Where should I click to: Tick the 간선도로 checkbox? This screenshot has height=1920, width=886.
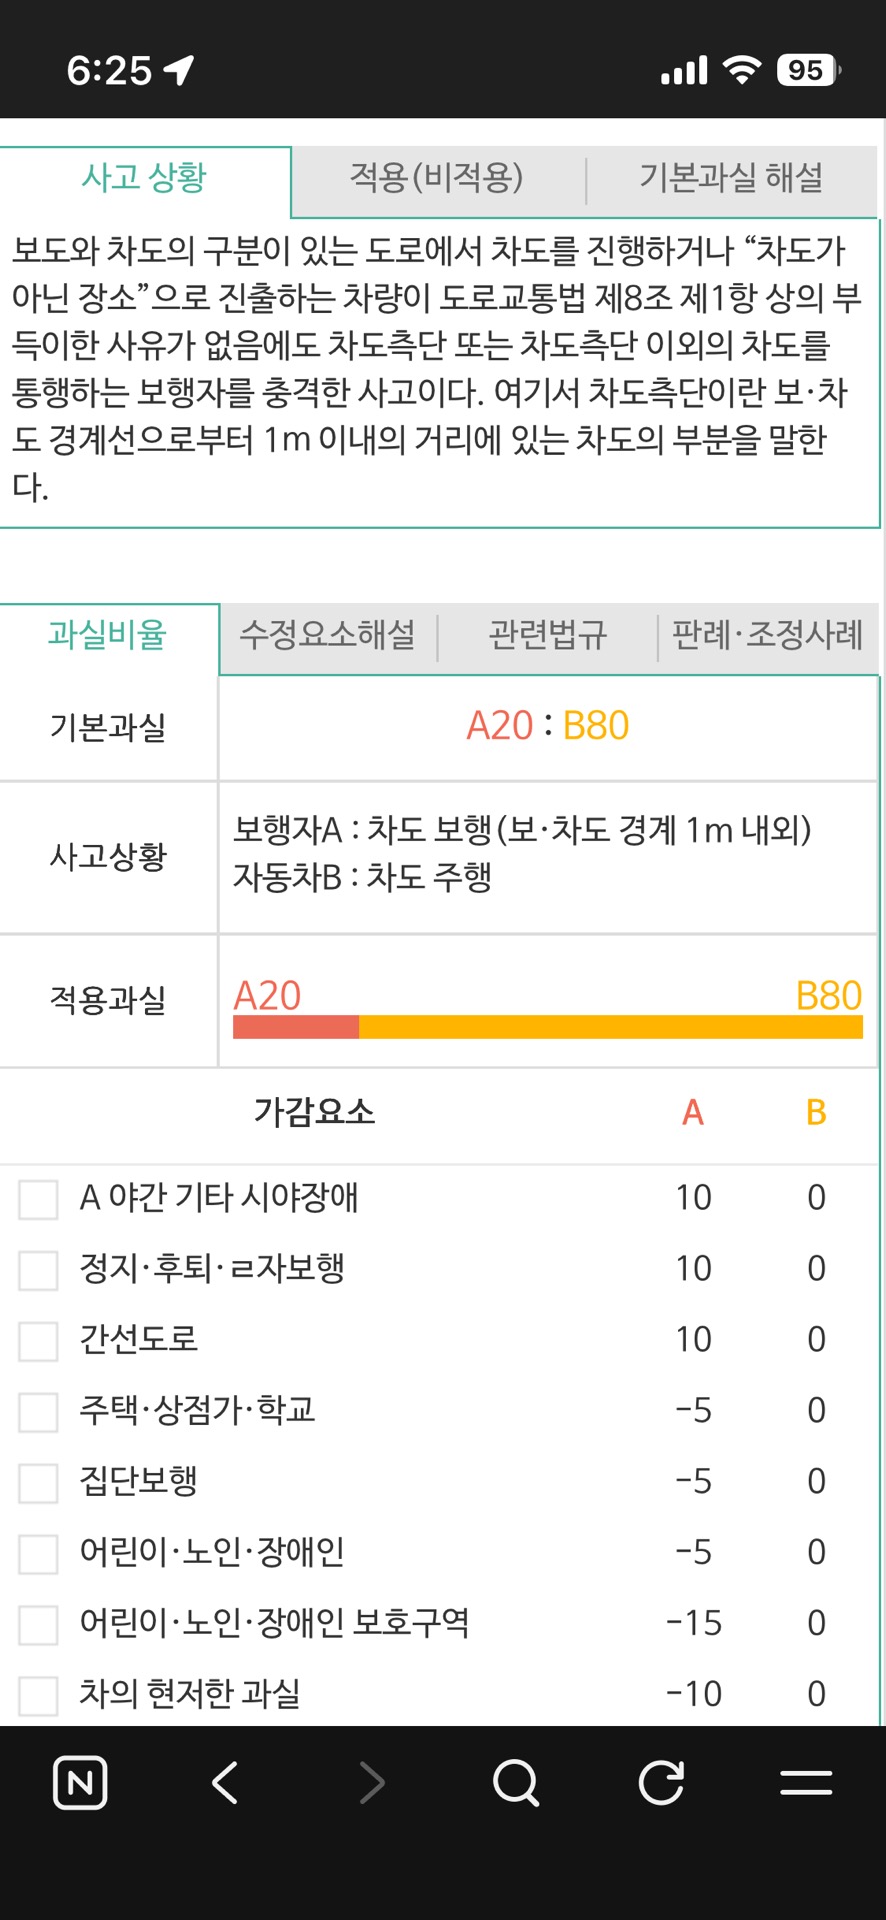[38, 1341]
